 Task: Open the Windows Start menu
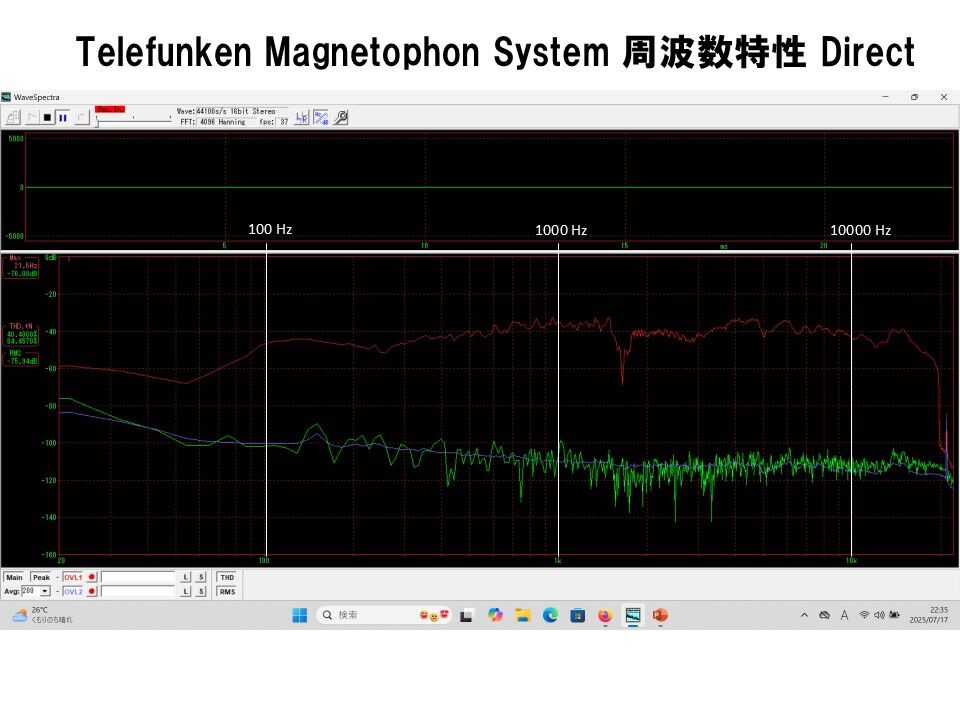click(299, 615)
